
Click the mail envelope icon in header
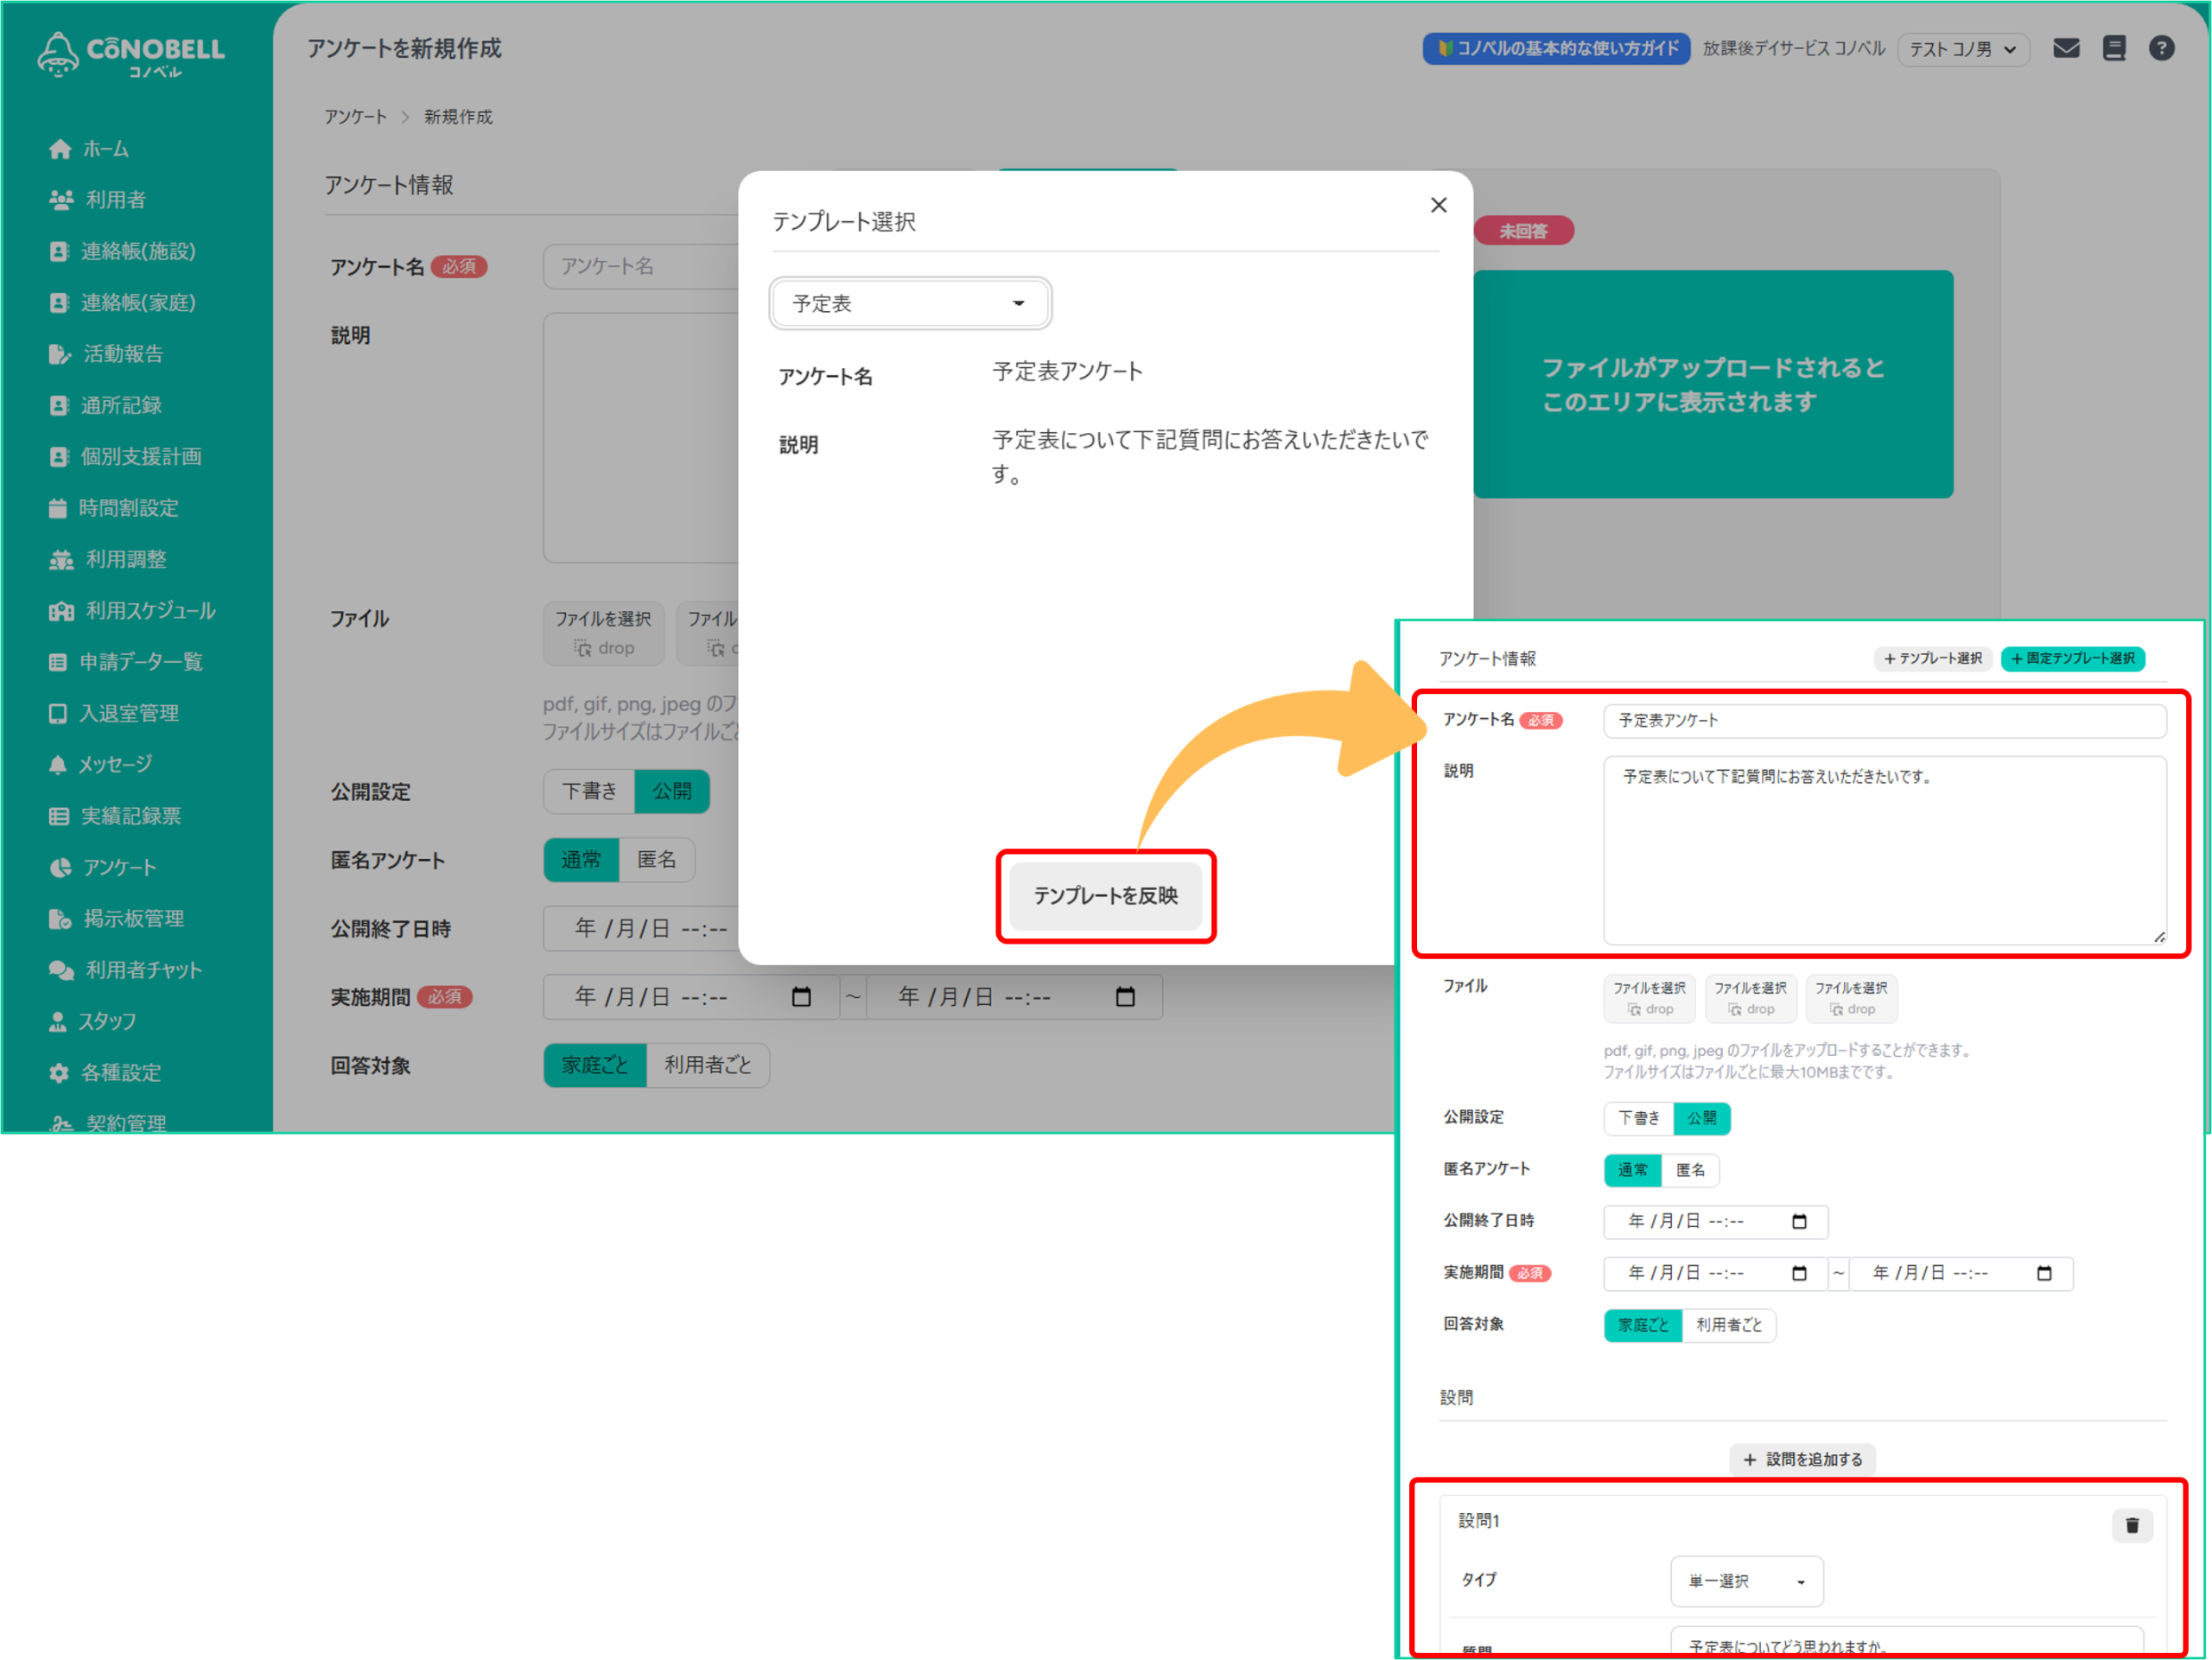tap(2066, 48)
